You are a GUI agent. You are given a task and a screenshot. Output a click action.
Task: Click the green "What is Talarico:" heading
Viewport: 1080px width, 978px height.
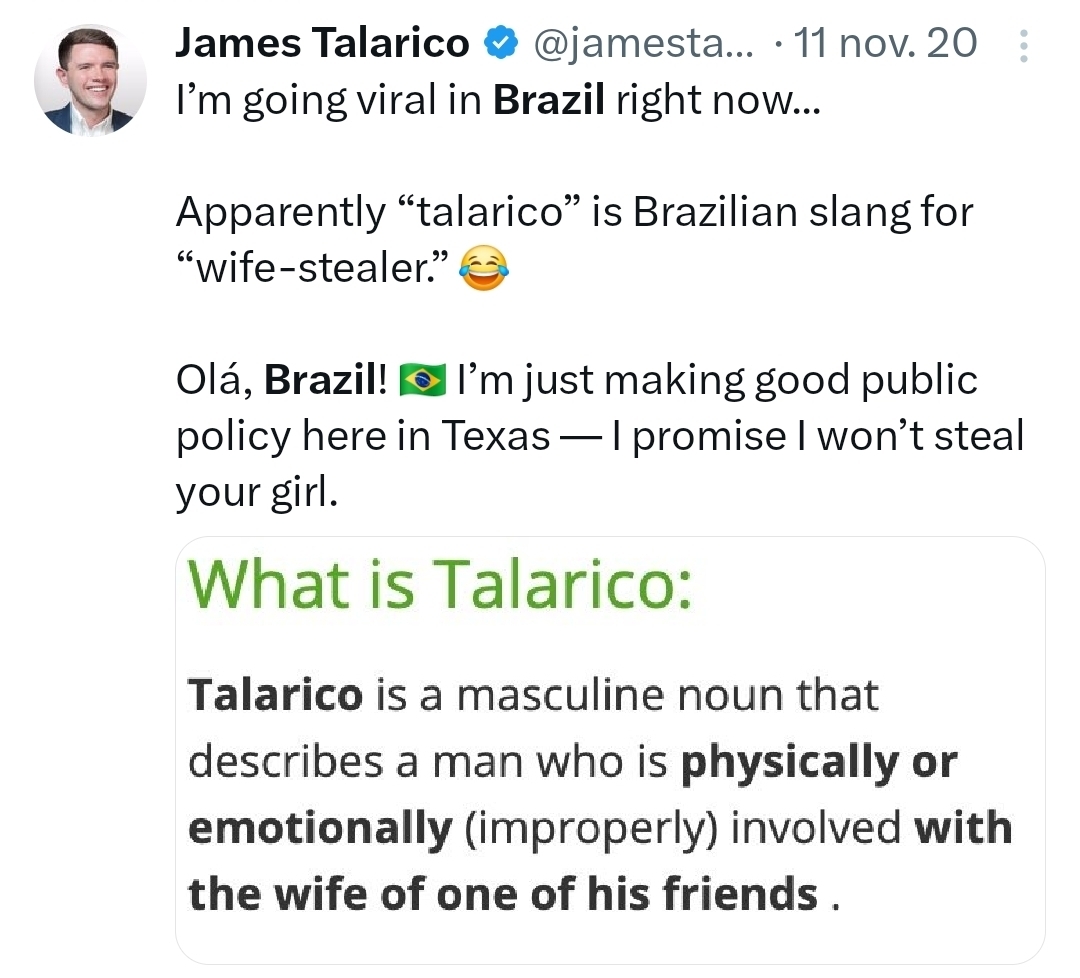point(438,583)
